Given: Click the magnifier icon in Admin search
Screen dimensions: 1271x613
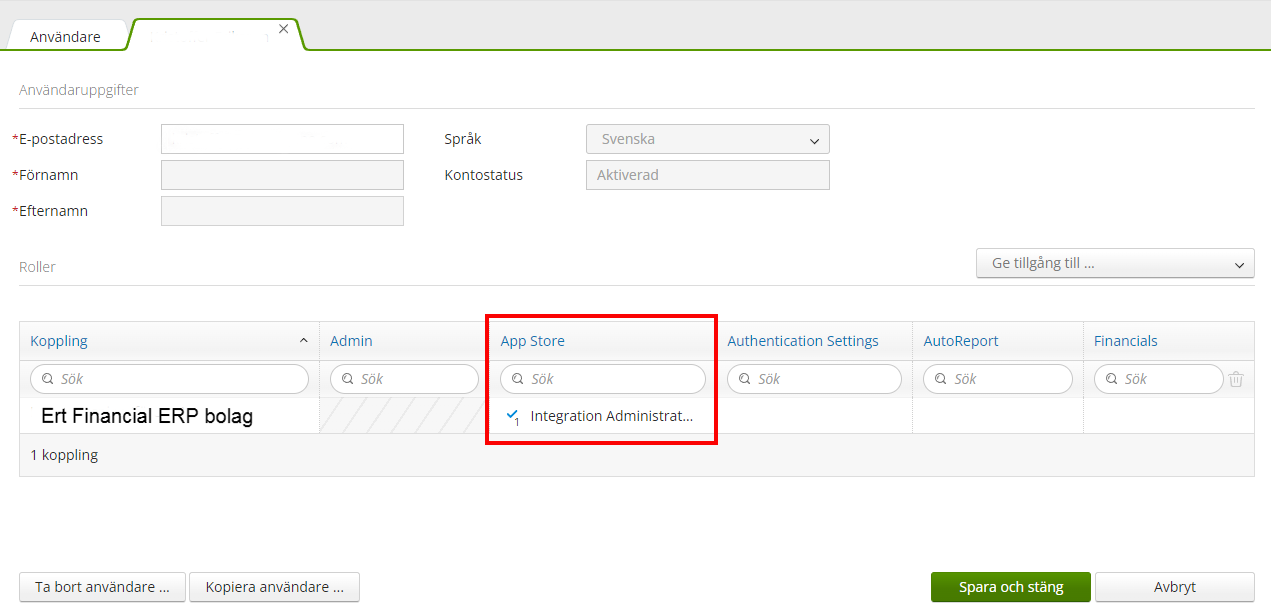Looking at the screenshot, I should 347,379.
